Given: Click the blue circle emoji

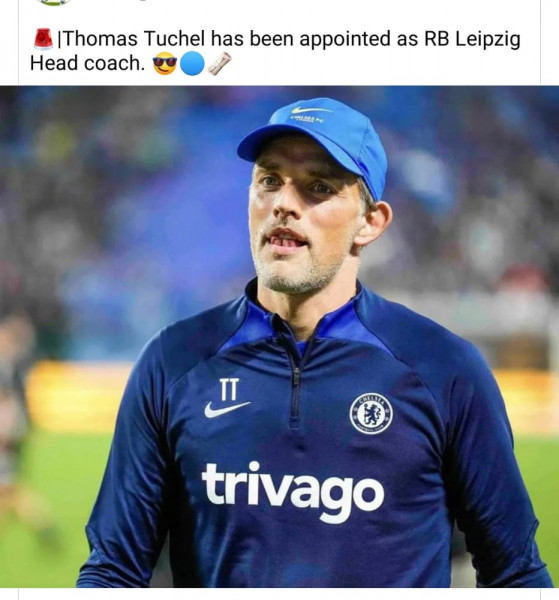Looking at the screenshot, I should point(192,64).
